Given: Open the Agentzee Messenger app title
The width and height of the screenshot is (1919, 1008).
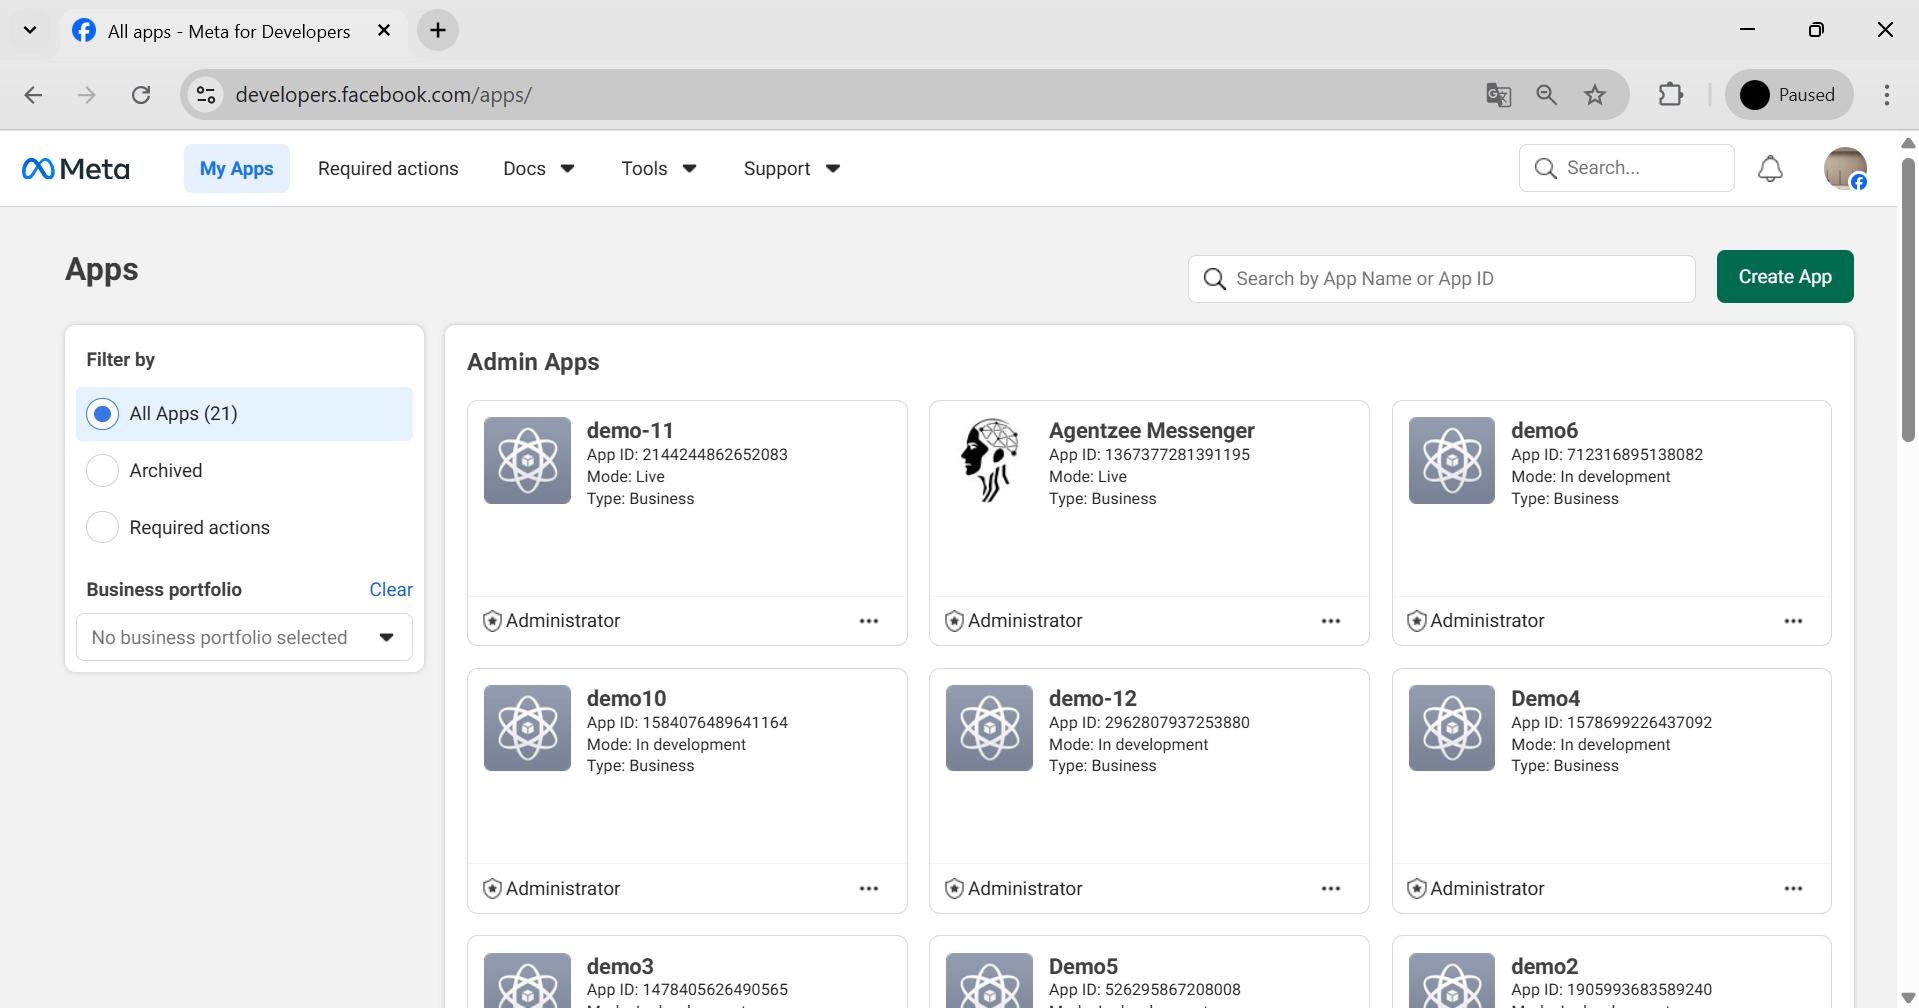Looking at the screenshot, I should [1151, 431].
